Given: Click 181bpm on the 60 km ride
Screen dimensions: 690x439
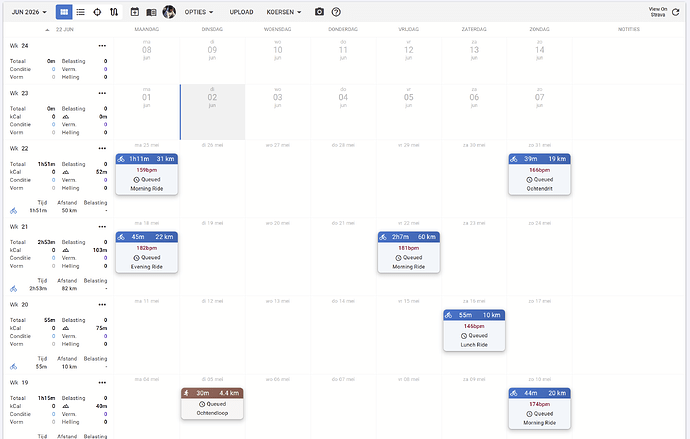Looking at the screenshot, I should (x=408, y=248).
